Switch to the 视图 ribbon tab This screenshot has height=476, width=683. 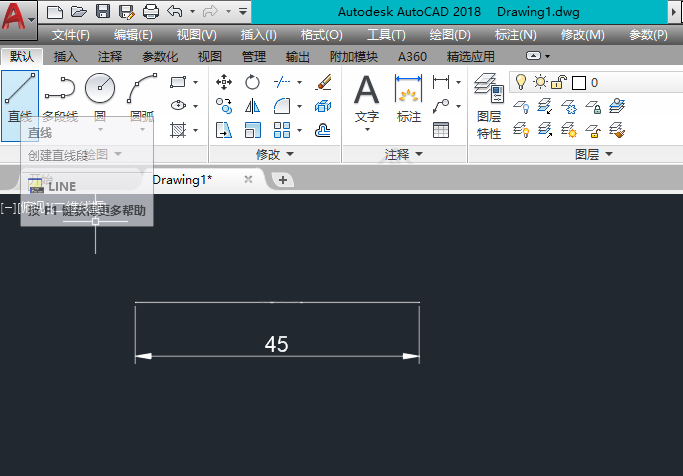pos(210,57)
